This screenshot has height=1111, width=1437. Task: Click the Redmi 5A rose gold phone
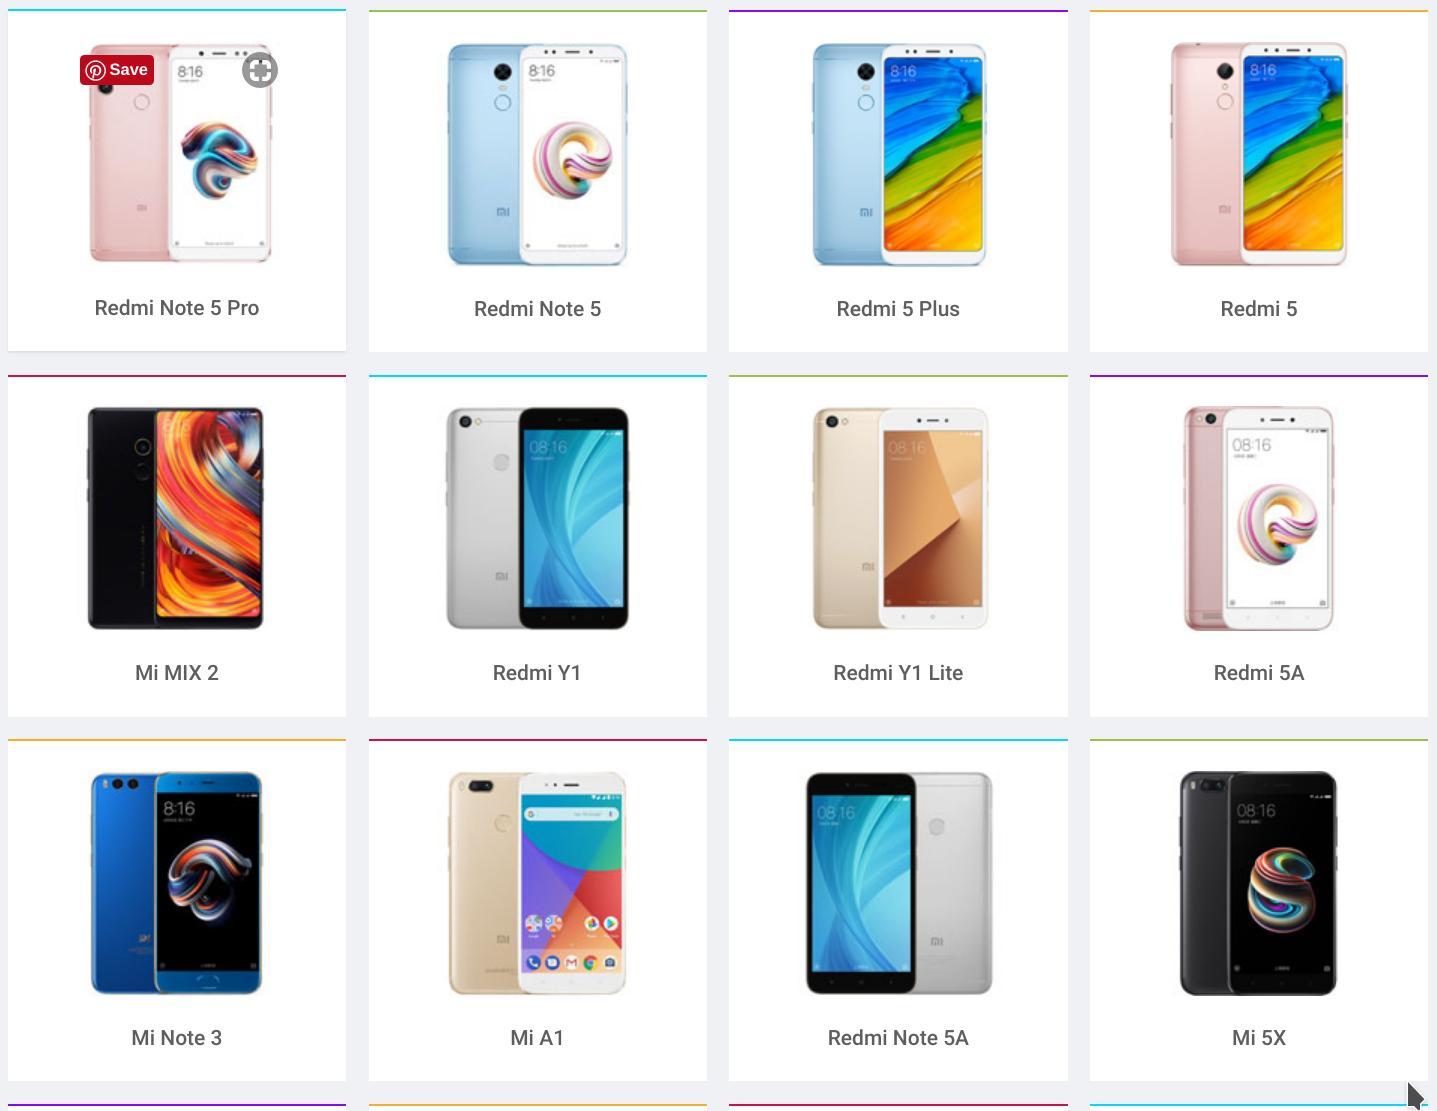click(1259, 518)
